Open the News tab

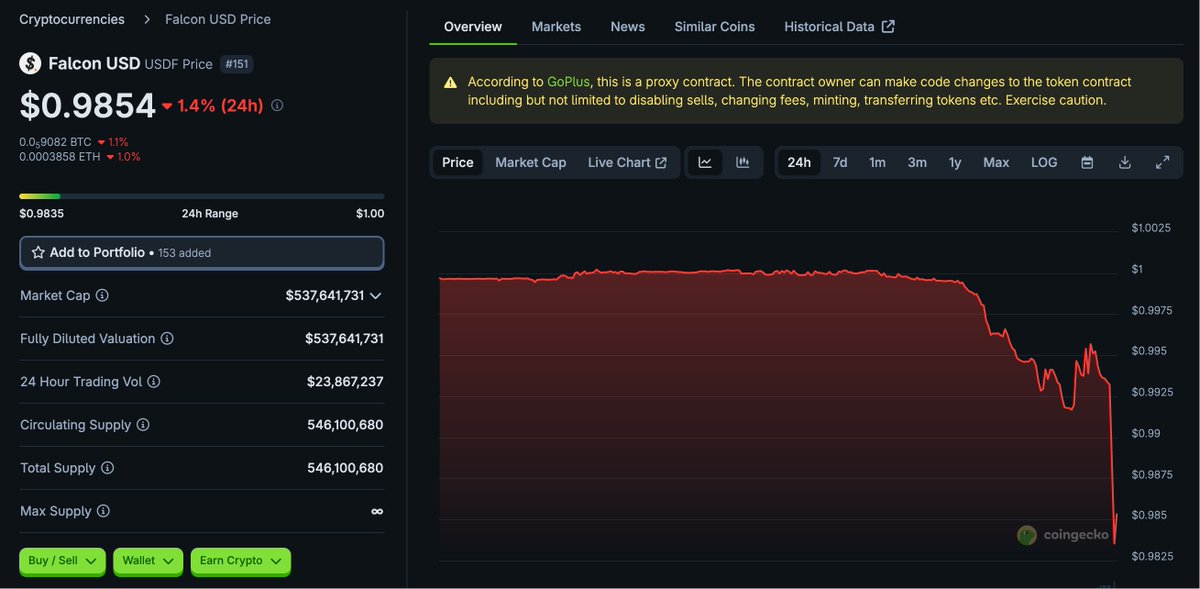[x=628, y=27]
